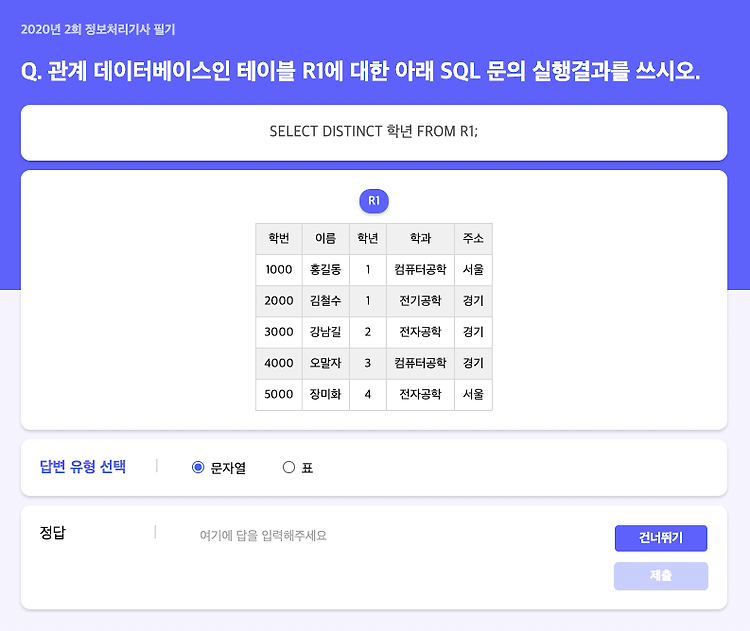Screen dimensions: 750x631
Task: Click the 주소 column header
Action: (x=473, y=238)
